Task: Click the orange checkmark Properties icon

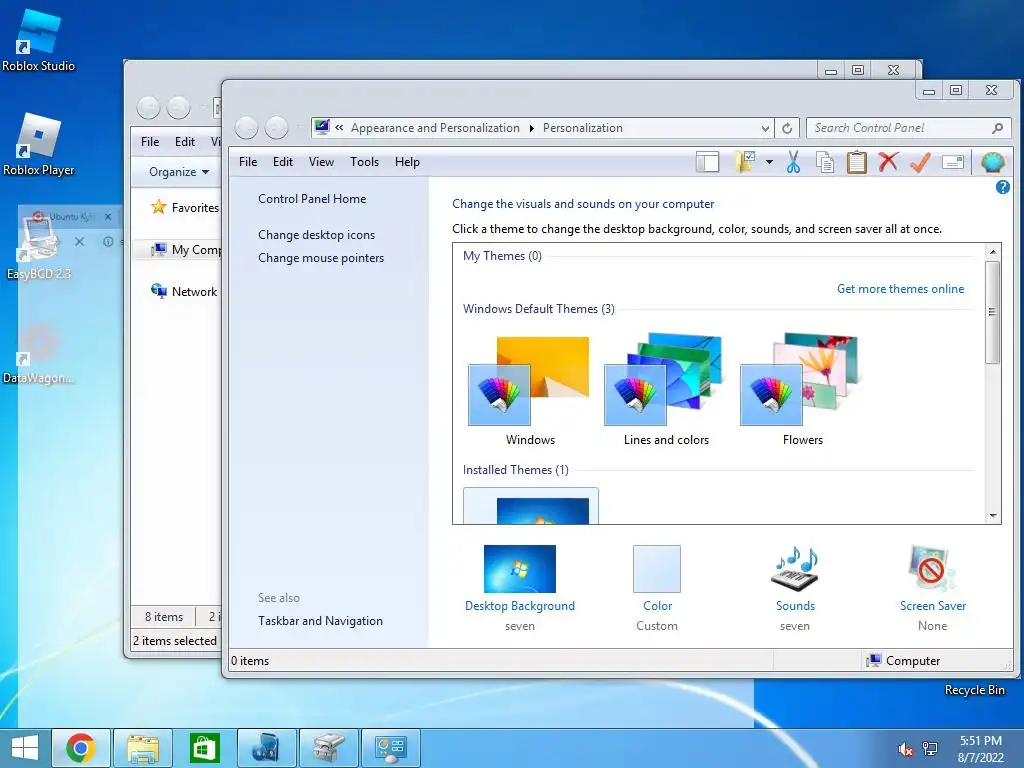Action: pos(920,162)
